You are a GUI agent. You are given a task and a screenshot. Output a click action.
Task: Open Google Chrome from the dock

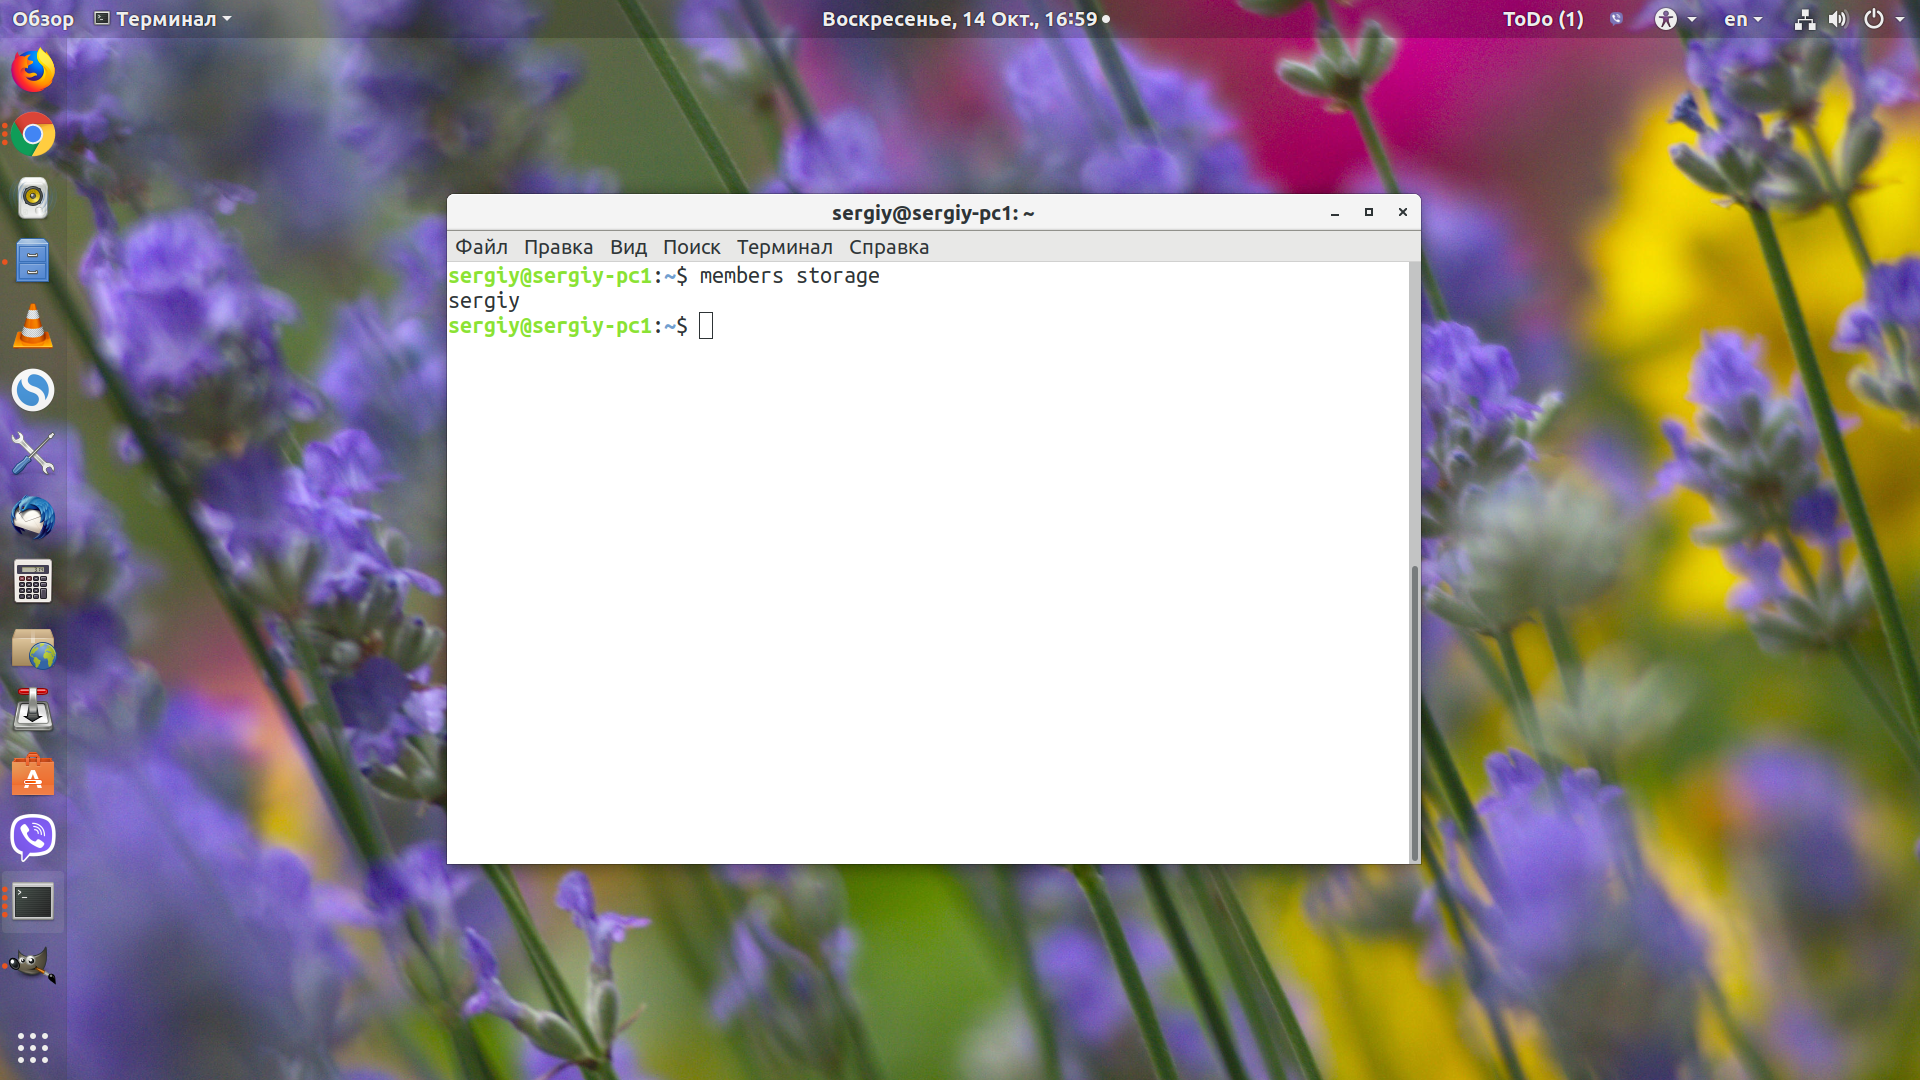[33, 134]
